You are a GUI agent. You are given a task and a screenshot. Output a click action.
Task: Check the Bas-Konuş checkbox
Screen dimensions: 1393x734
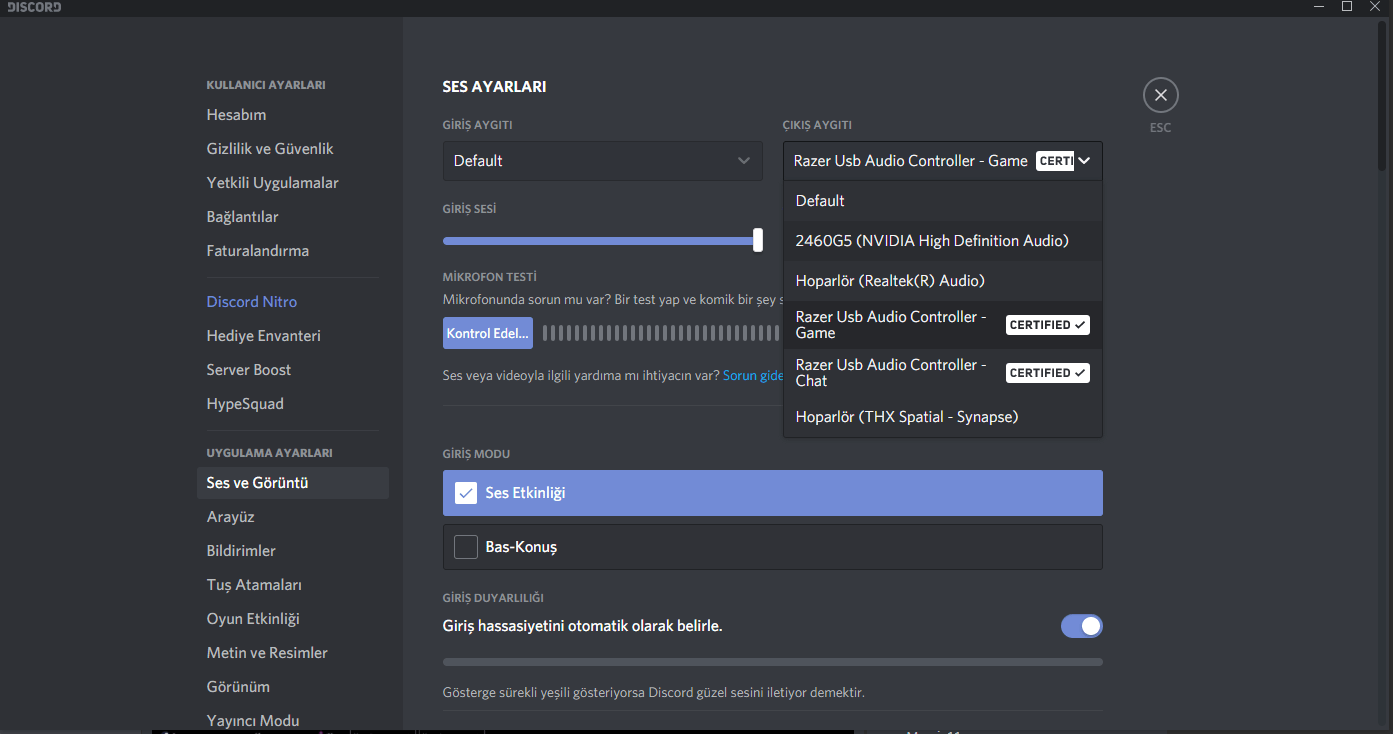coord(466,547)
